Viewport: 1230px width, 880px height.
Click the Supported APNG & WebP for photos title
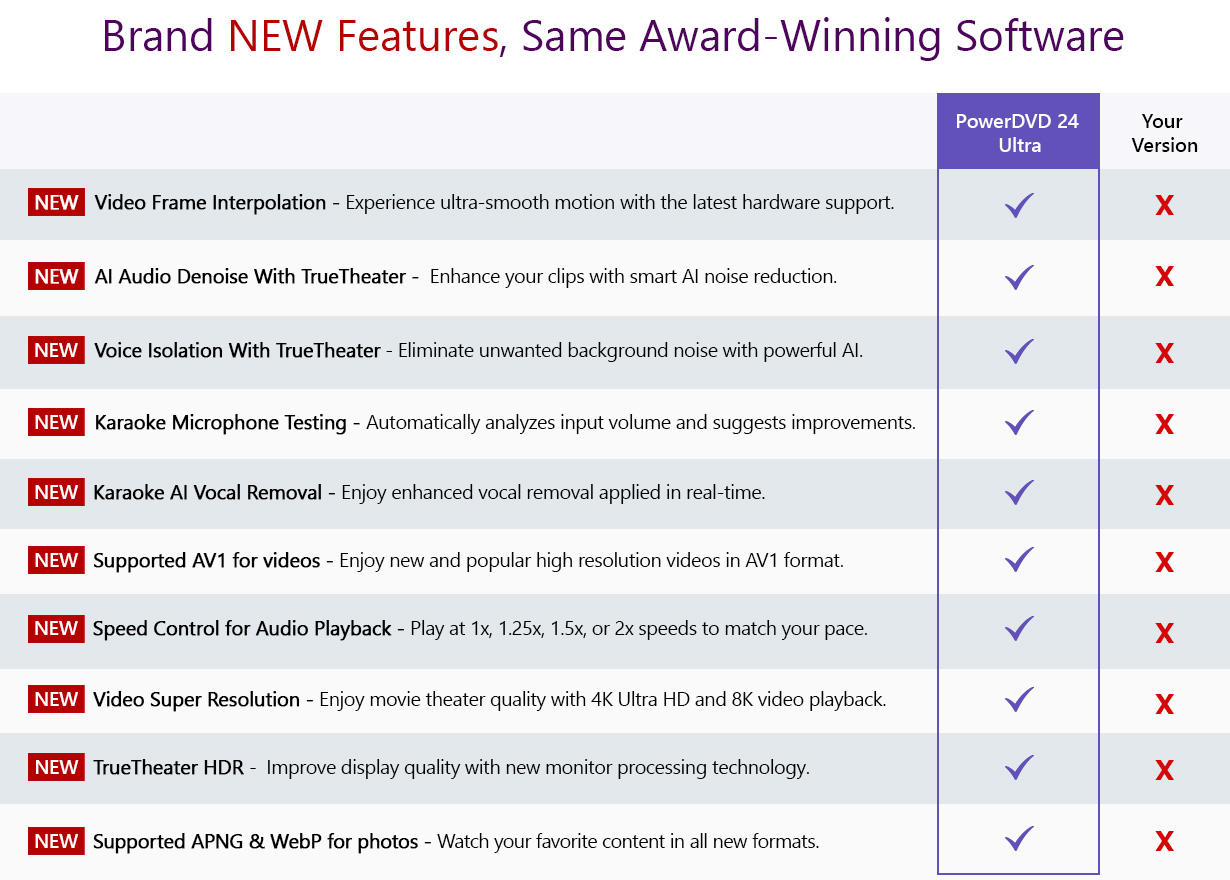click(255, 842)
